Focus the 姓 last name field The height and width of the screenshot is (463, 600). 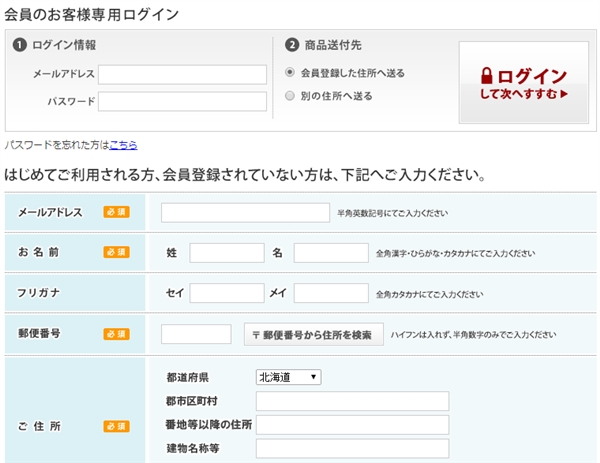coord(227,253)
